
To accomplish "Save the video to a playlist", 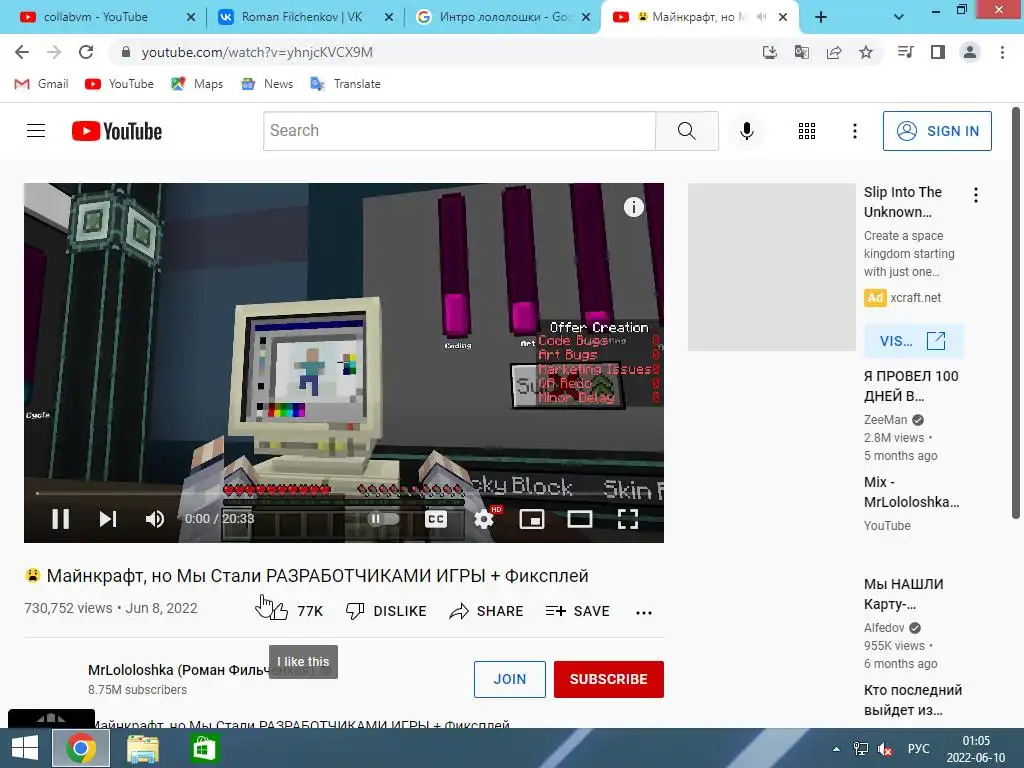I will [577, 611].
